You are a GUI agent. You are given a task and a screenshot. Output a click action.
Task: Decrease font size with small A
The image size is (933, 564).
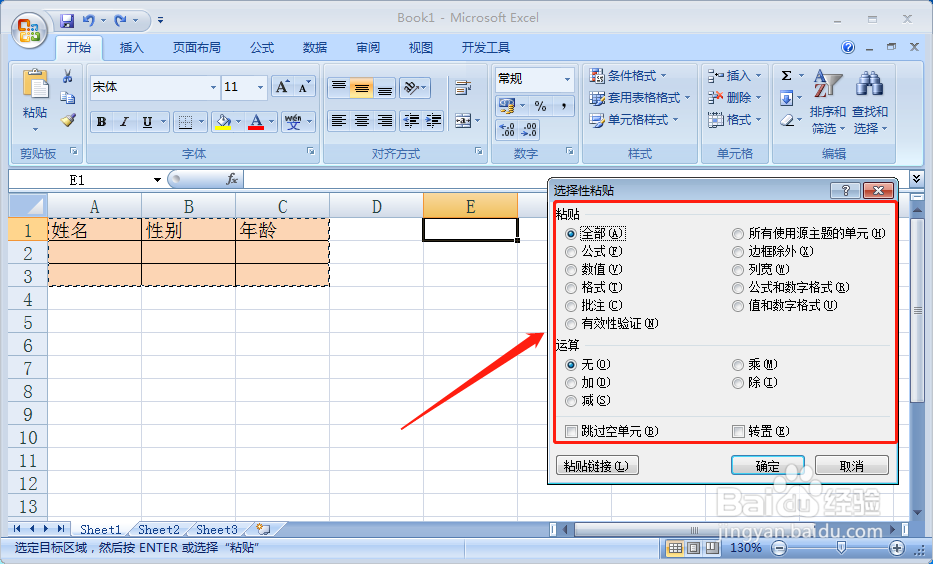pos(303,87)
